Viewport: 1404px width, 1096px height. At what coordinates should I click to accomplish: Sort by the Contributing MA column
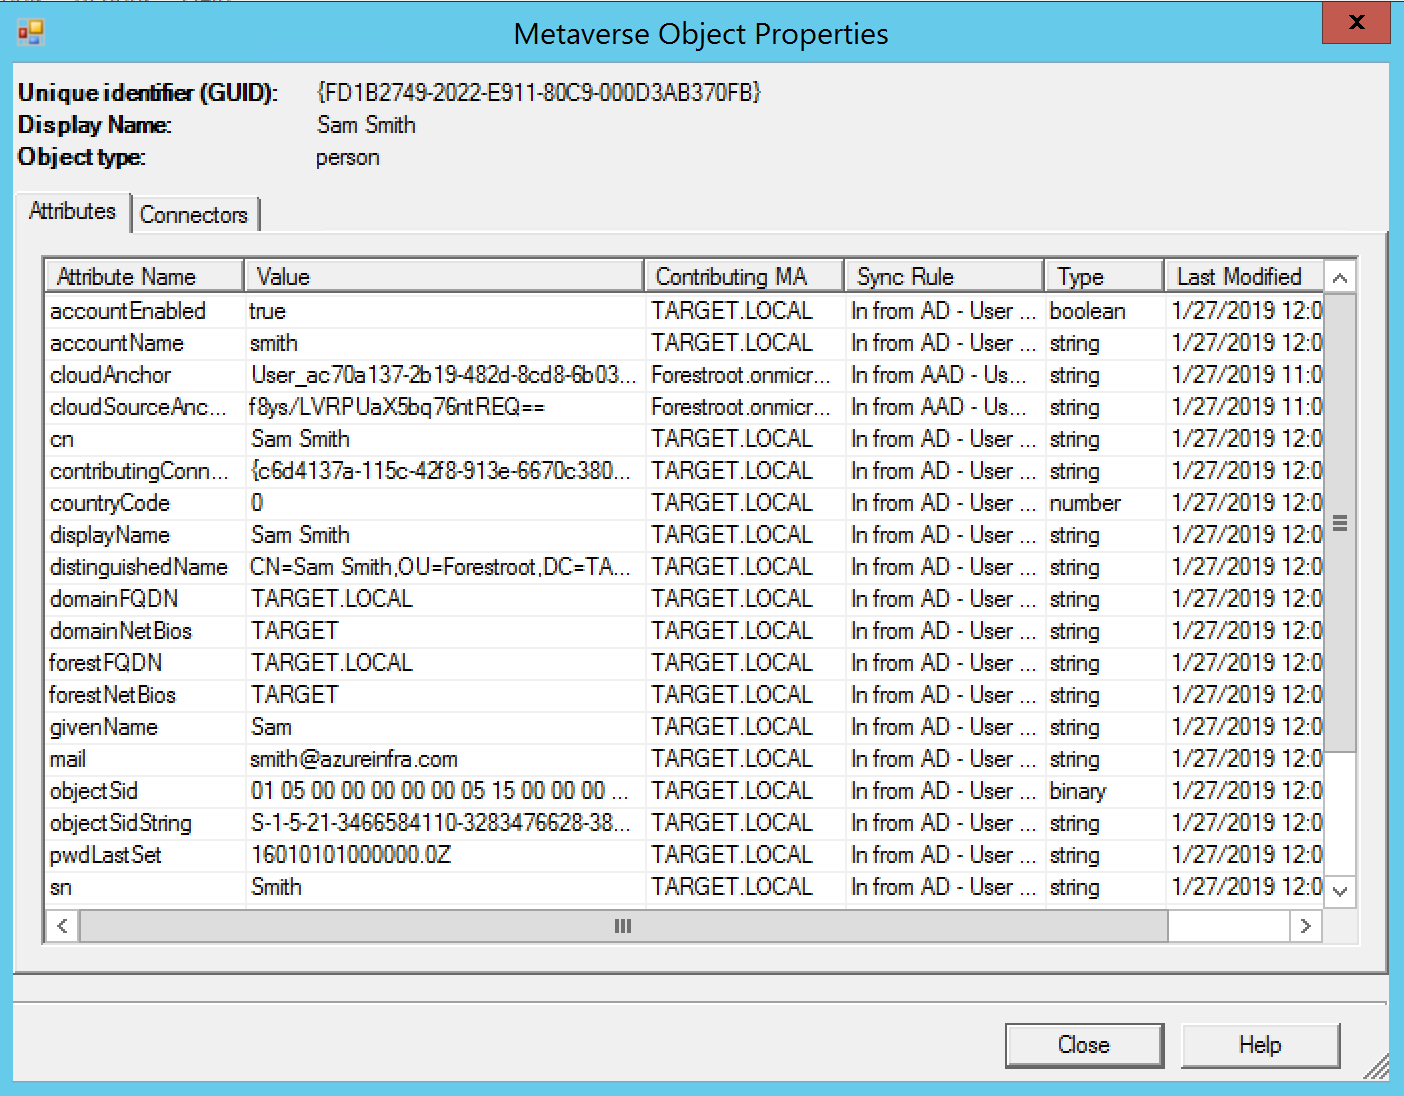[x=742, y=276]
